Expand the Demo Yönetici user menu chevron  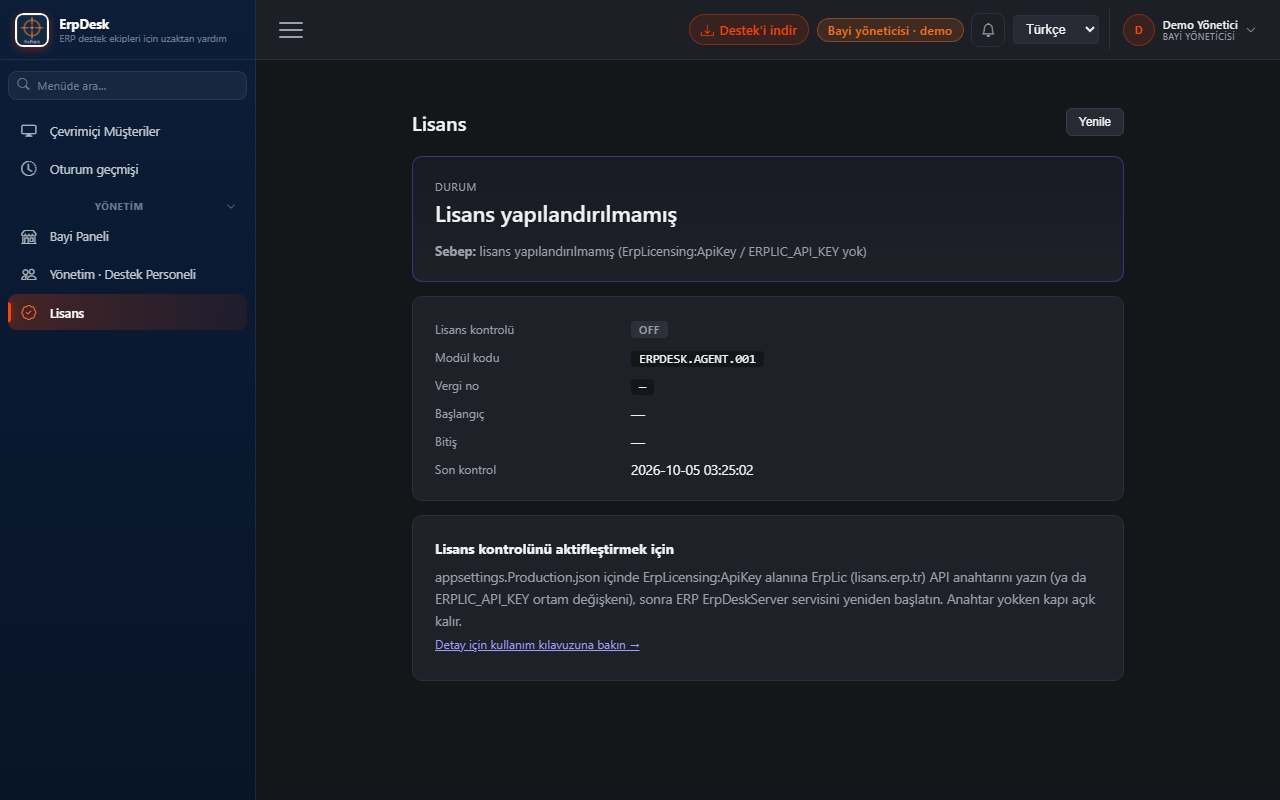[1250, 30]
